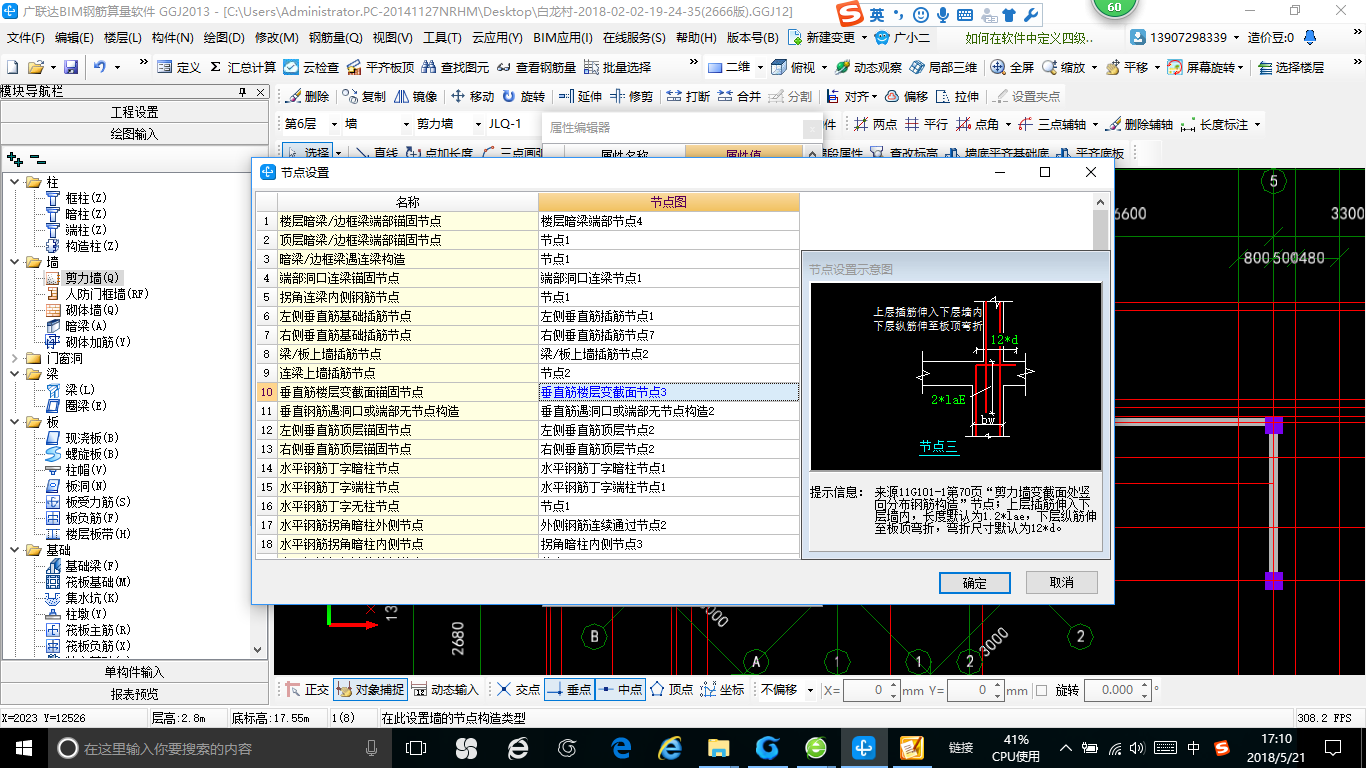The width and height of the screenshot is (1366, 768).
Task: Click the 删除 (delete) tool icon
Action: (306, 97)
